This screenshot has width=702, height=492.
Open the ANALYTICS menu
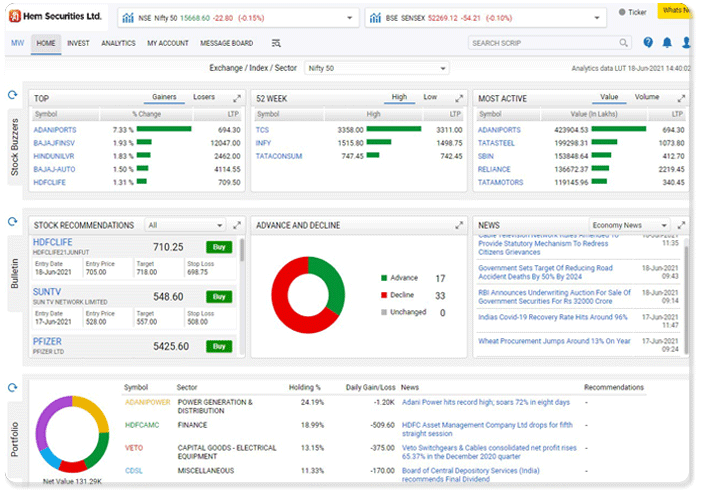[x=118, y=43]
